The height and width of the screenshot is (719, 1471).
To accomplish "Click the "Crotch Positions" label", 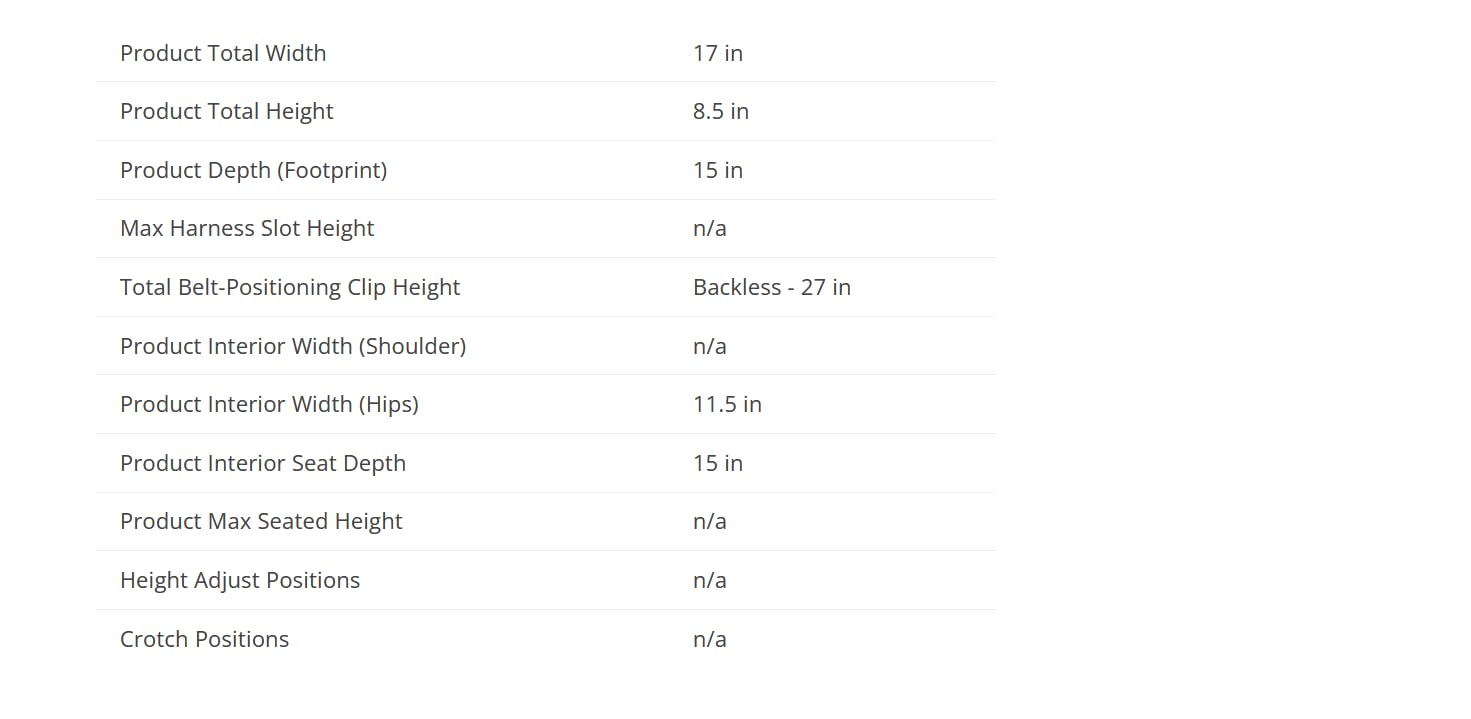I will pos(204,639).
